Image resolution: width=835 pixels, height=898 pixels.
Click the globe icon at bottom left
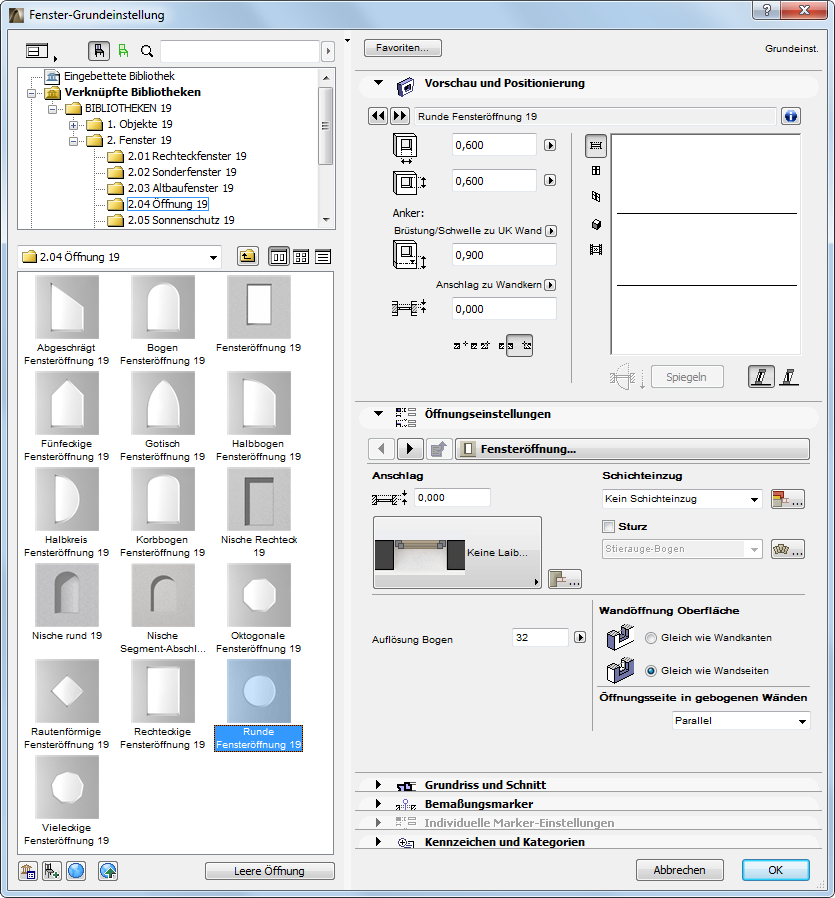[x=76, y=871]
